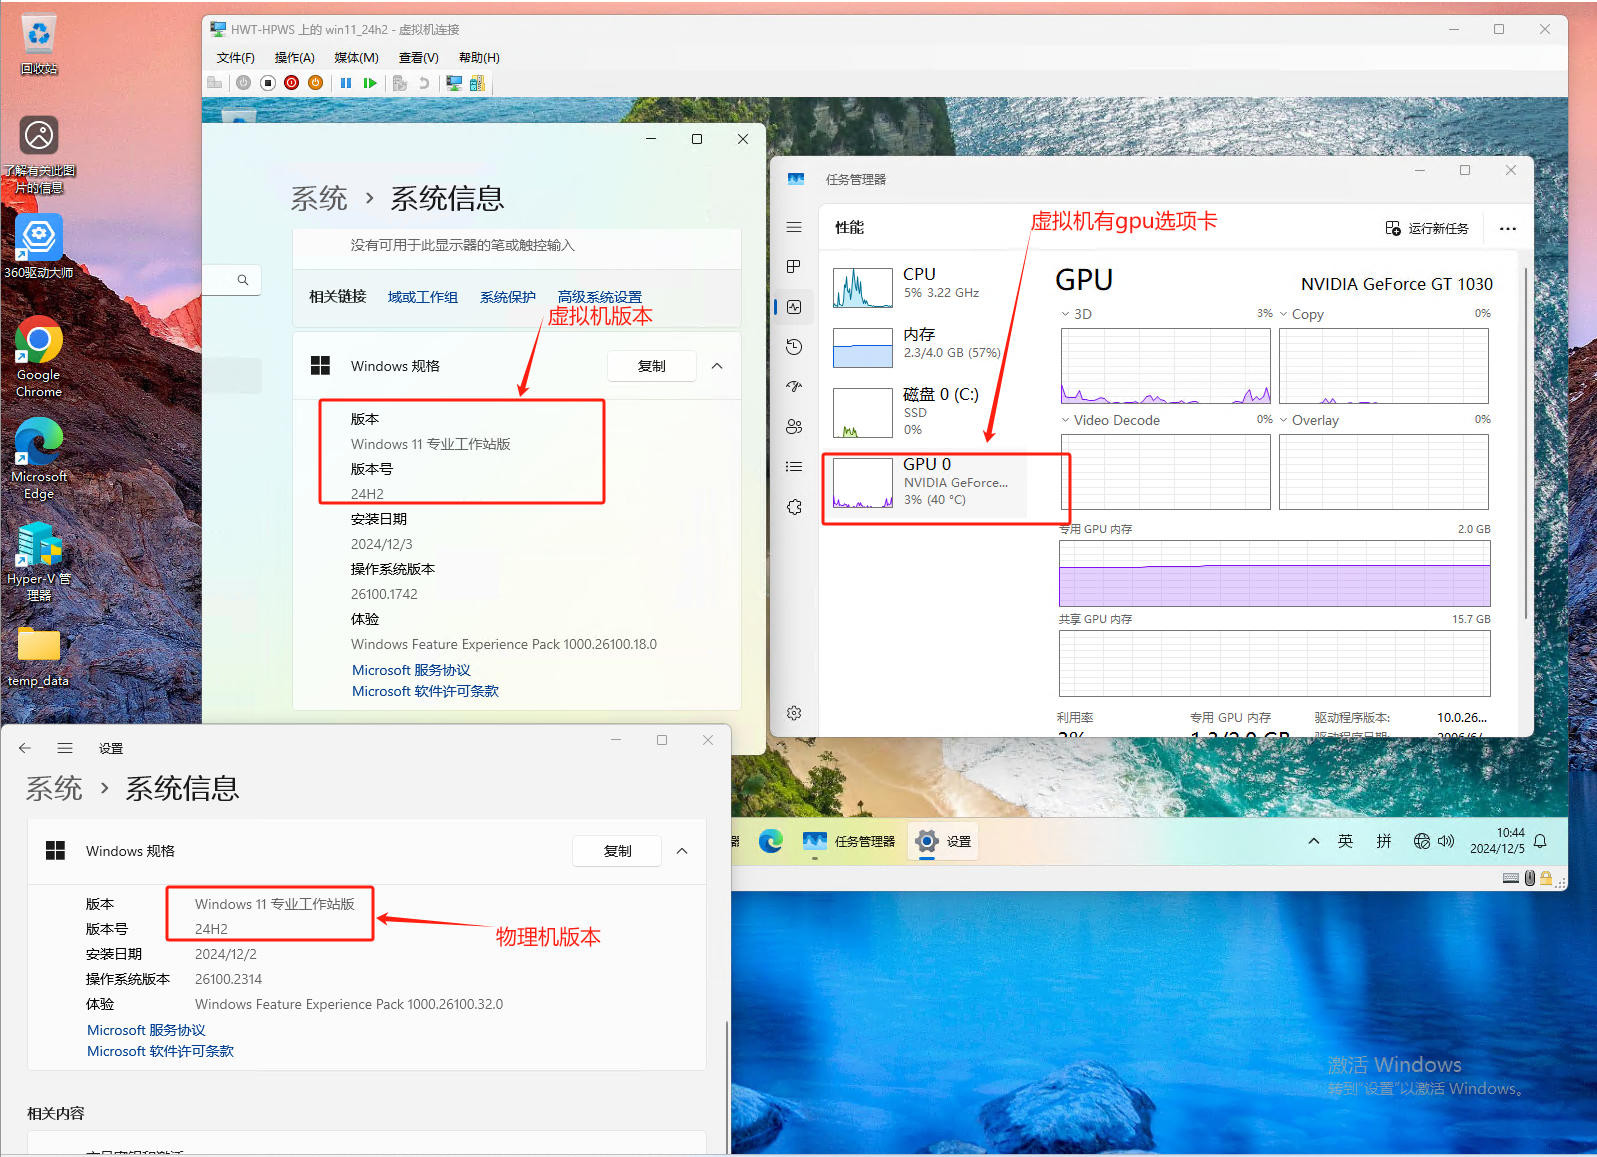
Task: Click the red Shut Down toolbar icon
Action: (x=291, y=83)
